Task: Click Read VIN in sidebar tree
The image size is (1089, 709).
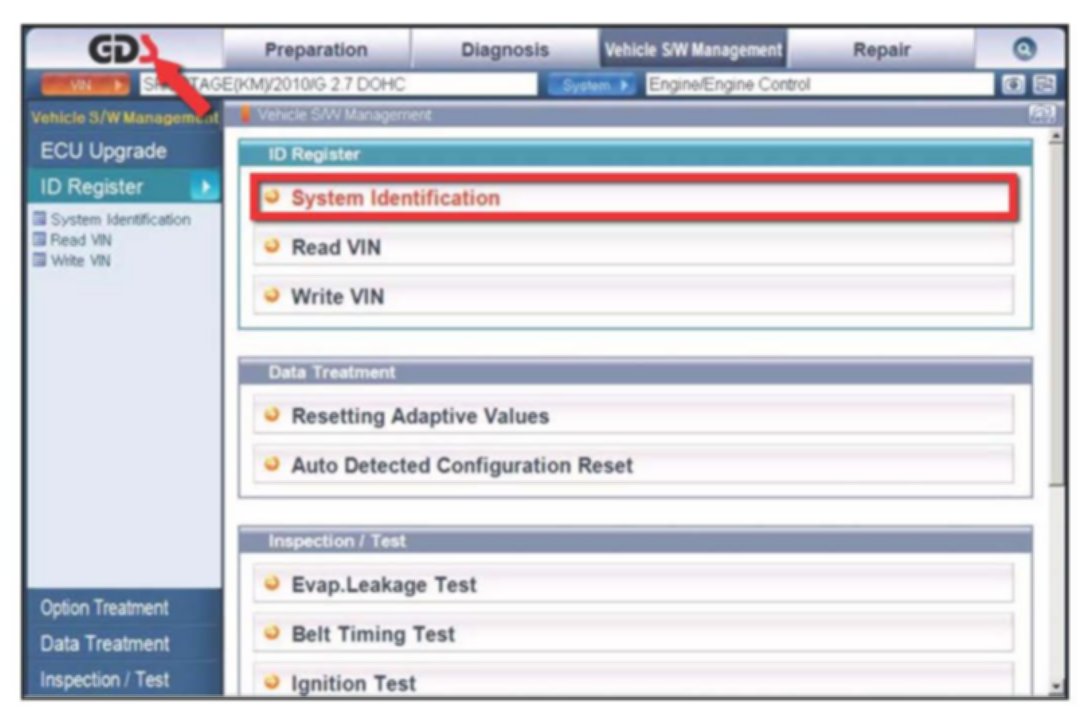Action: point(81,240)
